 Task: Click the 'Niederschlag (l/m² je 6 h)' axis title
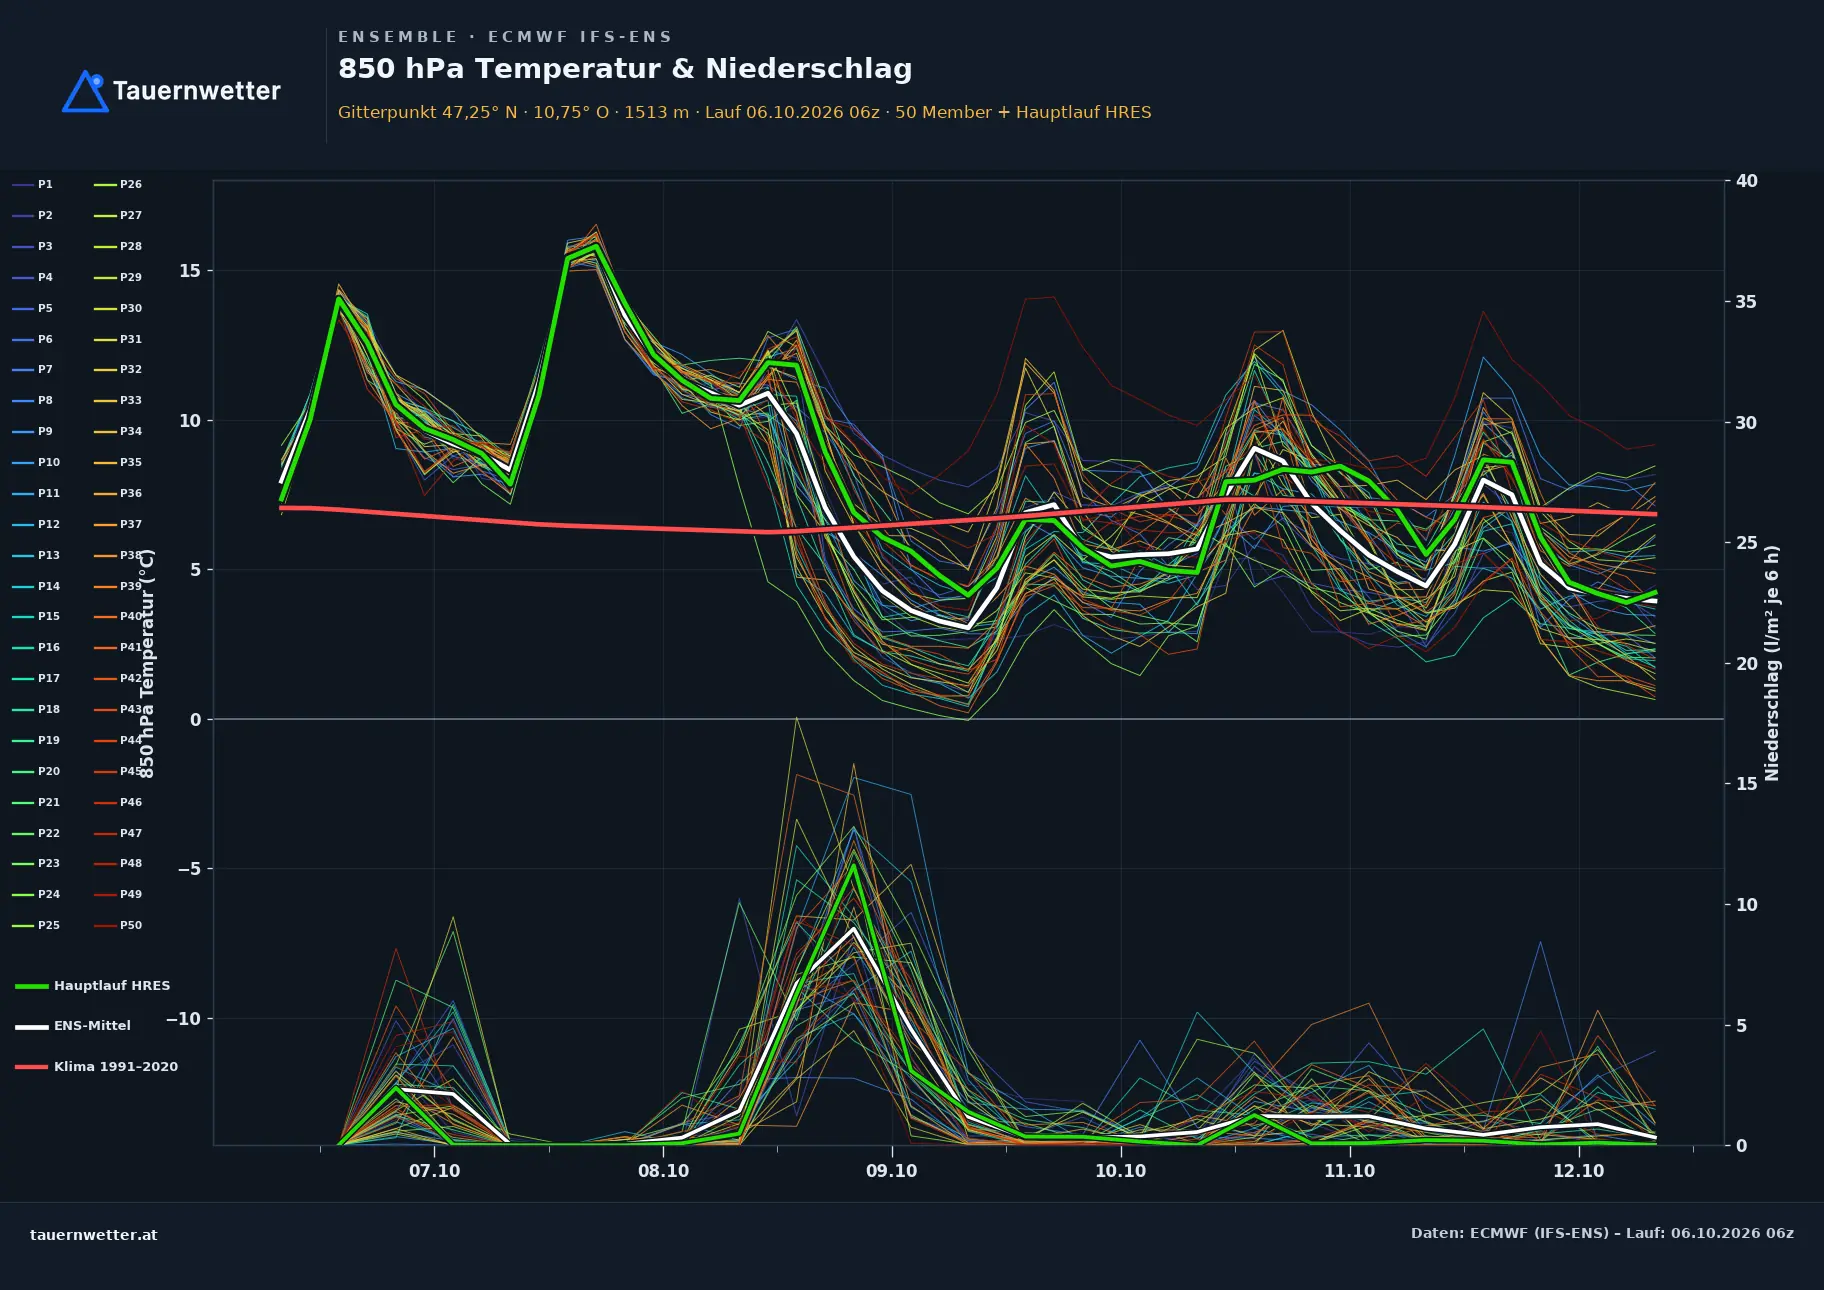pos(1773,663)
